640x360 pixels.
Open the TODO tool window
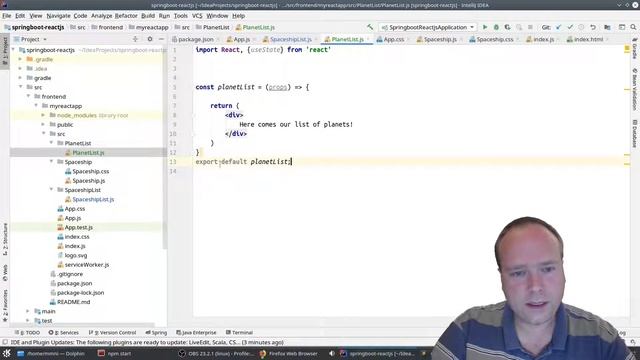pos(27,333)
